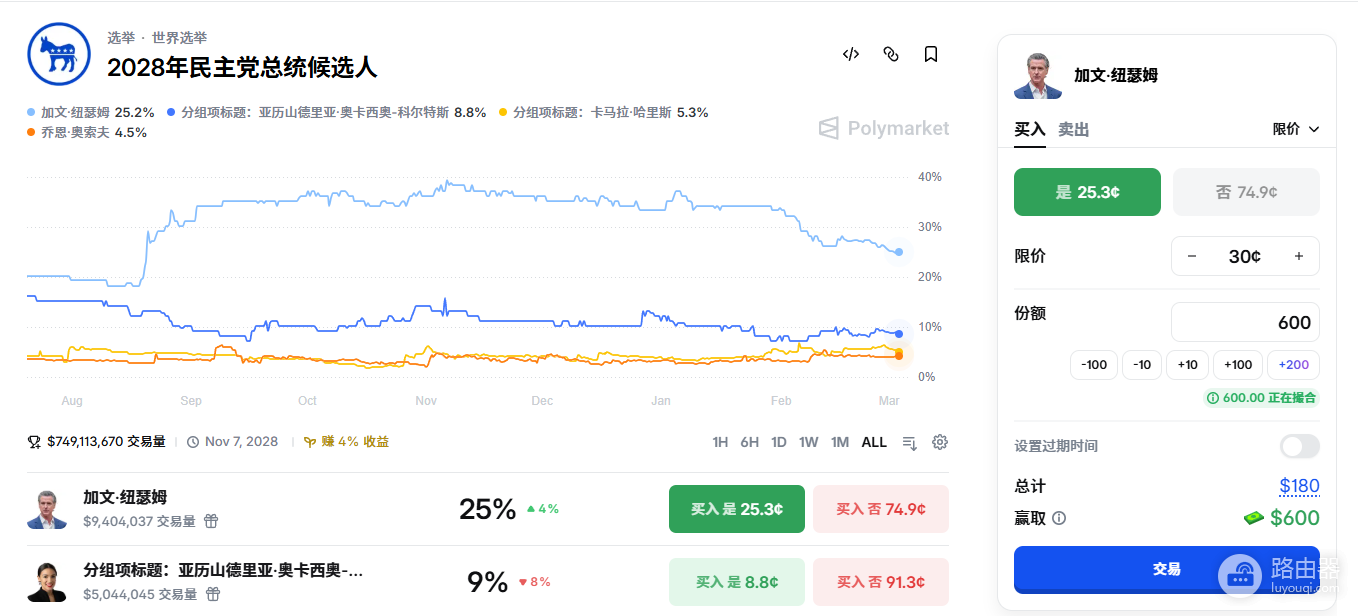1358x616 pixels.
Task: Add 10 shares with +10 button
Action: click(x=1187, y=365)
